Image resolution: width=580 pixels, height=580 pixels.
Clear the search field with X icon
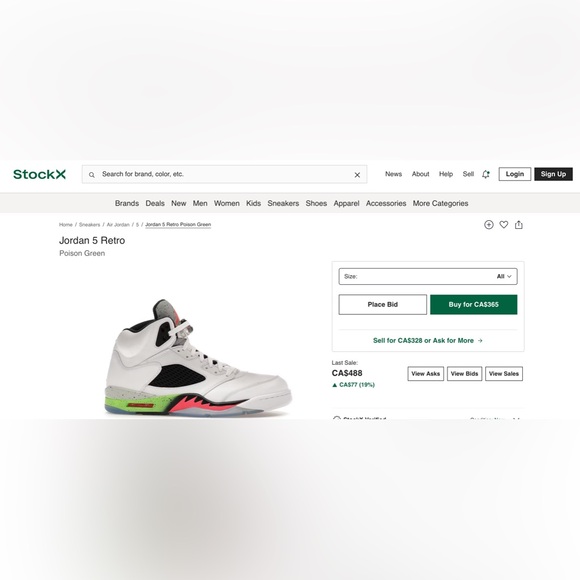(x=357, y=175)
